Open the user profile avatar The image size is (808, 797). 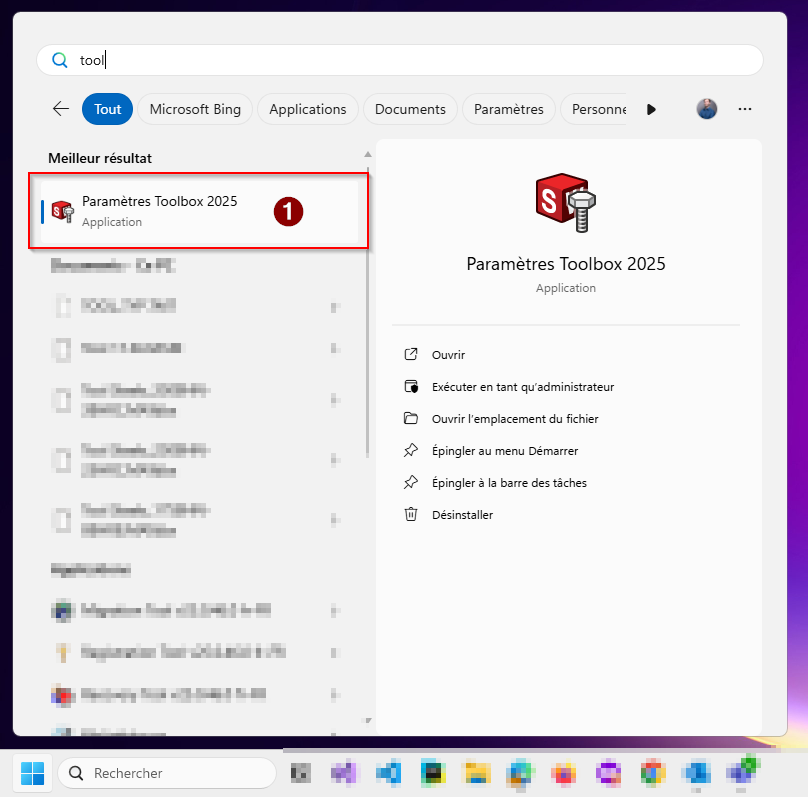tap(707, 109)
